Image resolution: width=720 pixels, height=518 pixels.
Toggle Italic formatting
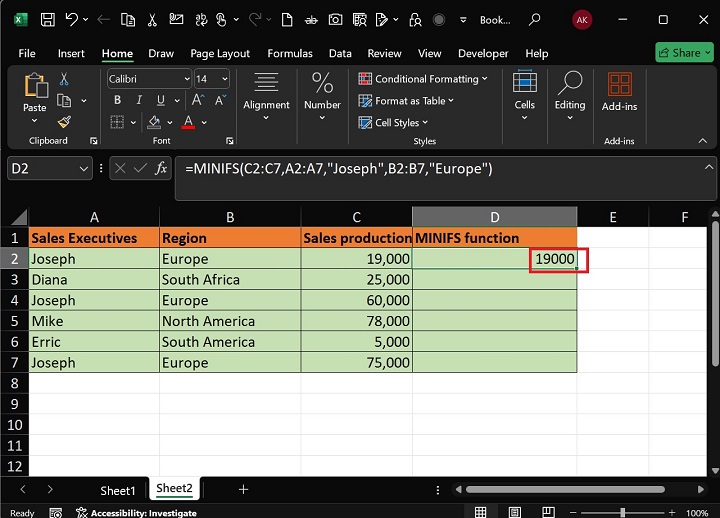[x=136, y=100]
